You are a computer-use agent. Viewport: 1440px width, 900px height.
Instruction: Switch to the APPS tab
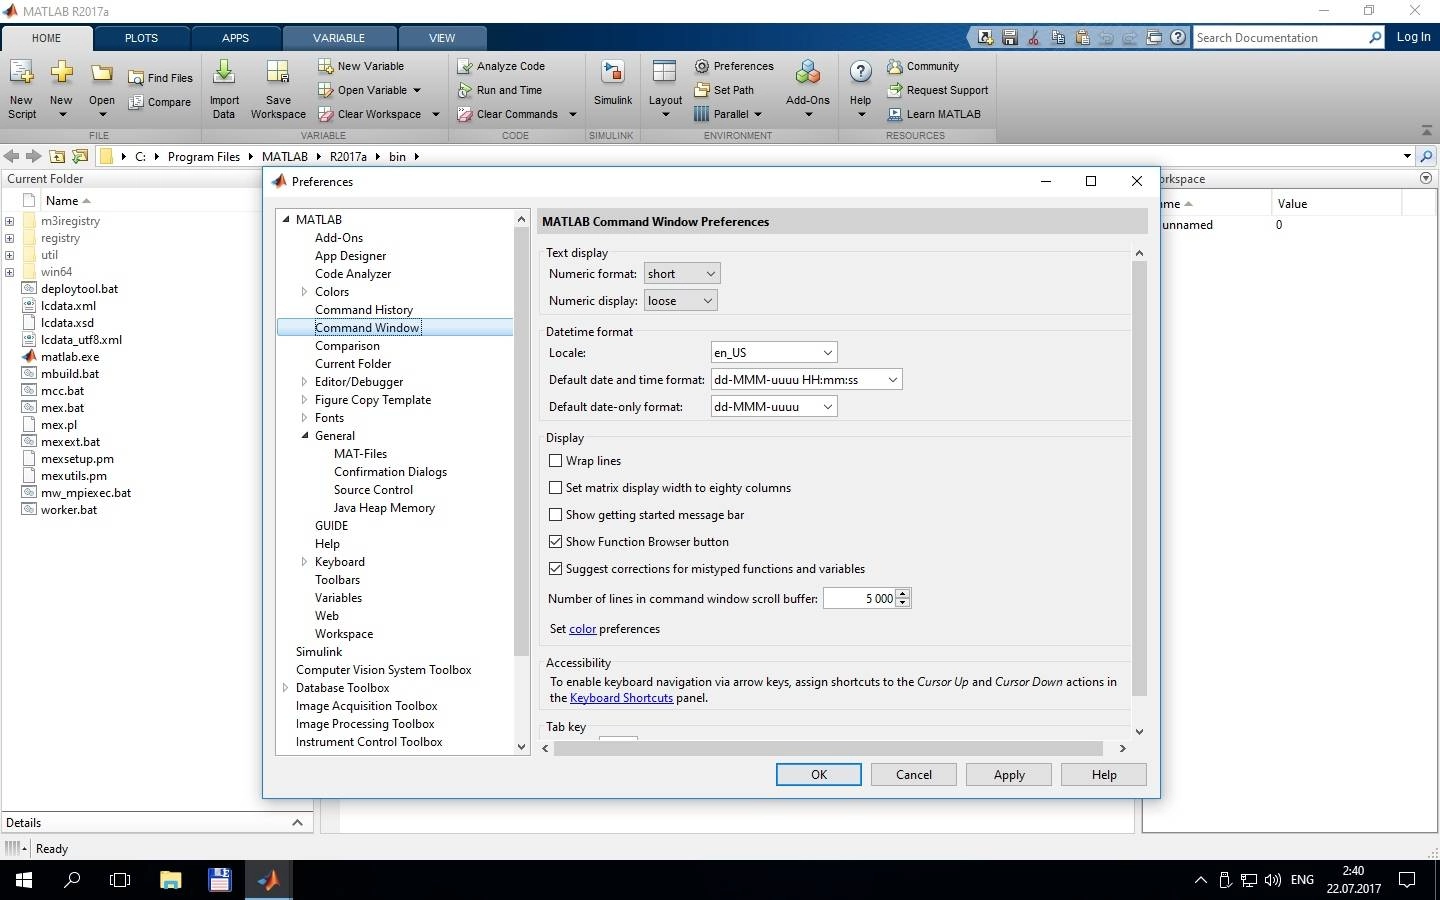(x=235, y=38)
